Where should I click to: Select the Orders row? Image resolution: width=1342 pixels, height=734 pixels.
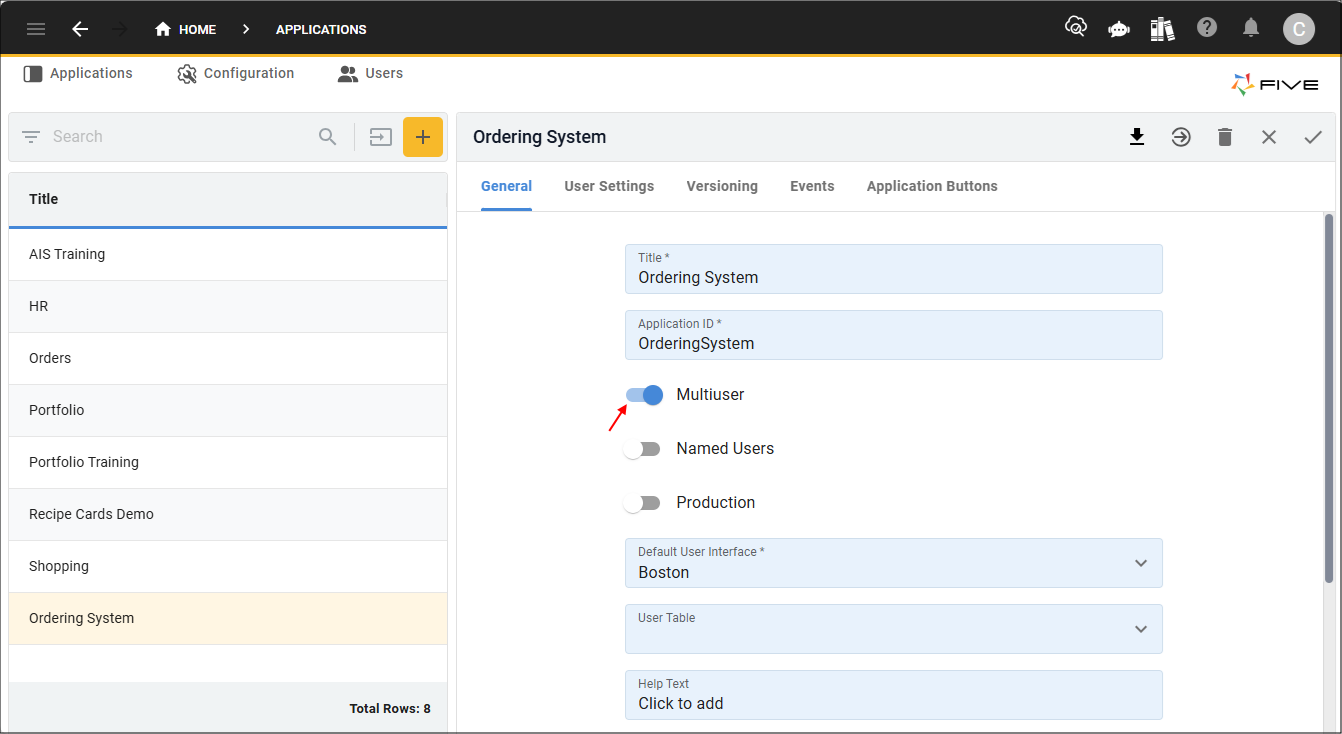228,358
